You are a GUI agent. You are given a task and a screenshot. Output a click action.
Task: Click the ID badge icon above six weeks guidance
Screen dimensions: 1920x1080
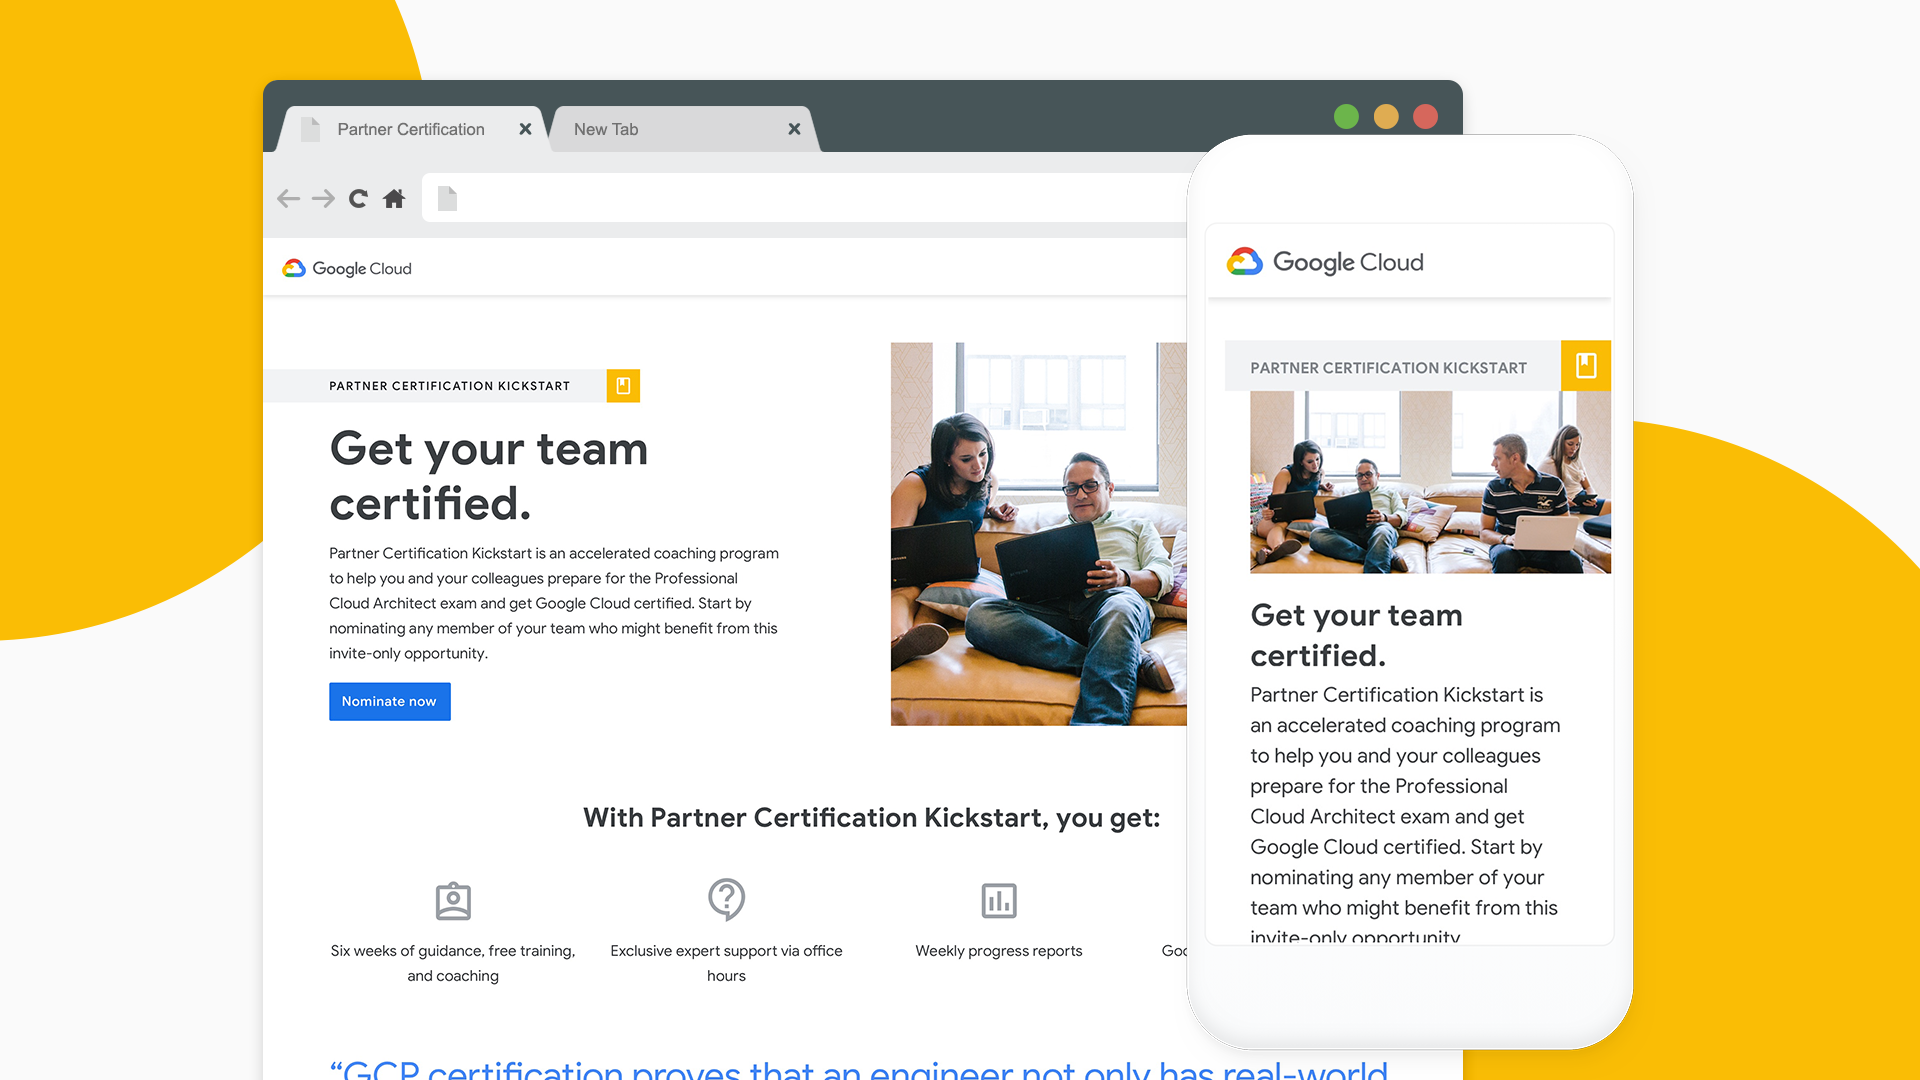pyautogui.click(x=453, y=900)
